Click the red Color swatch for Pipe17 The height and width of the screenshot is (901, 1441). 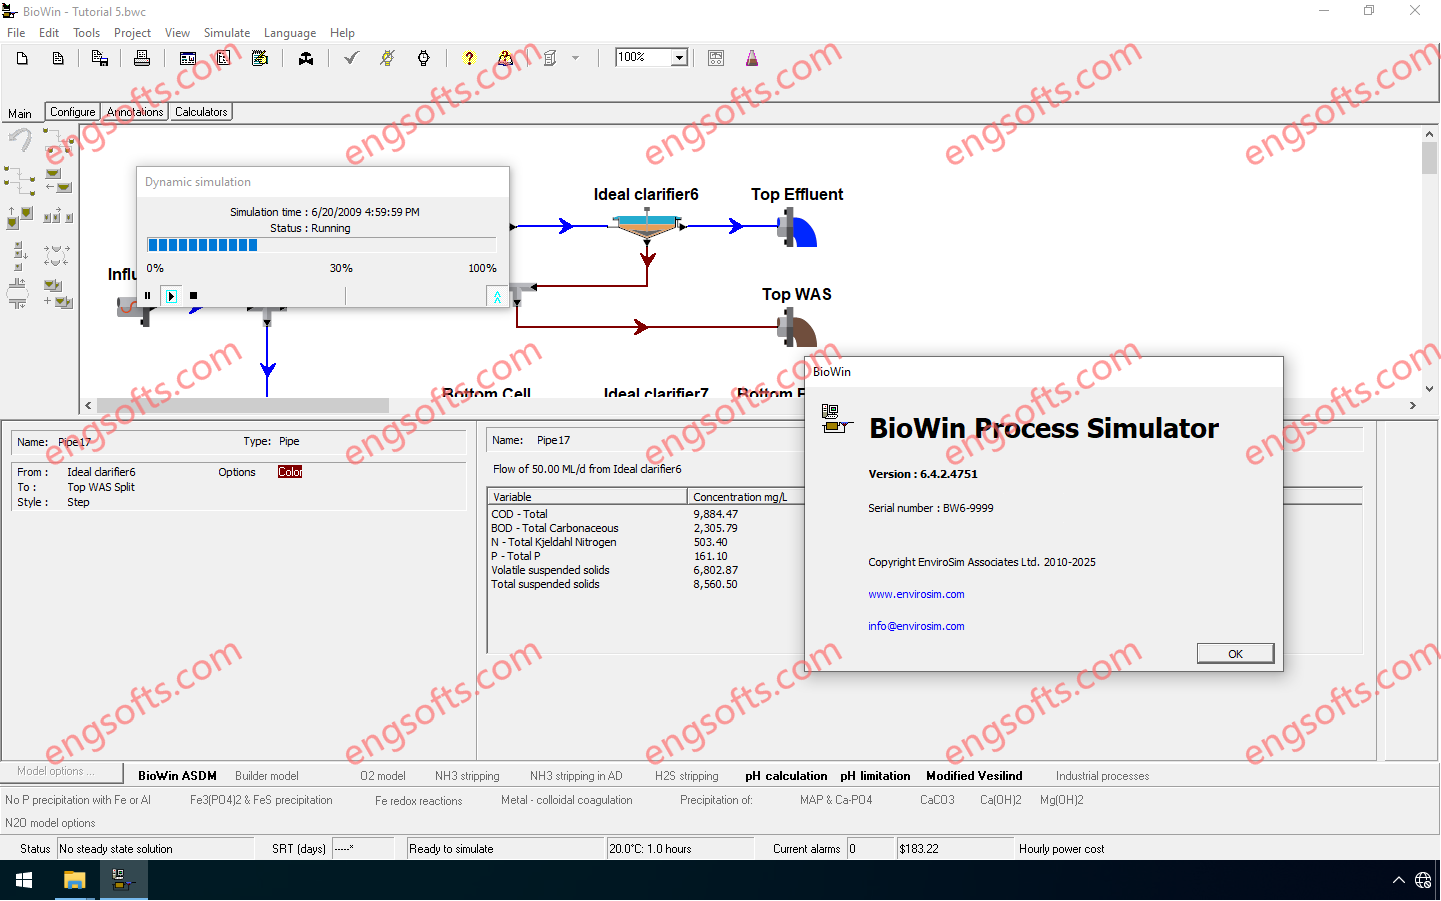tap(290, 472)
